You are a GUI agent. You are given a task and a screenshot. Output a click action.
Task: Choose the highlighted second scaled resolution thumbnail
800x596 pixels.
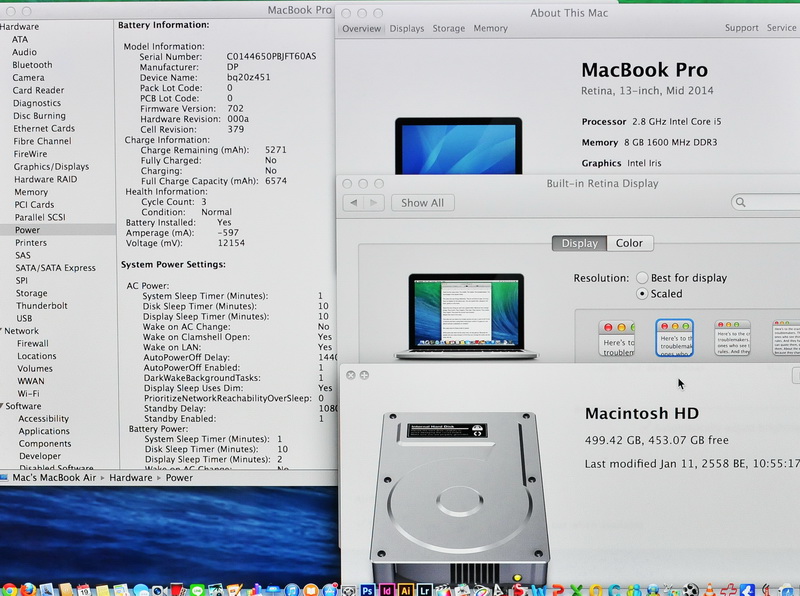(x=674, y=338)
